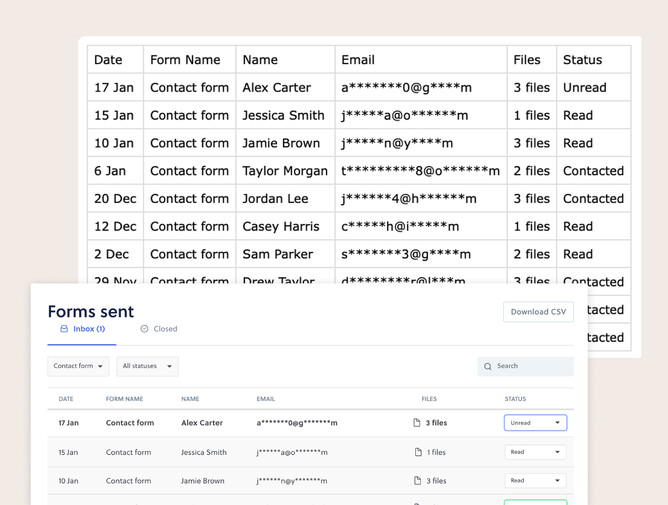
Task: Expand the All statuses filter dropdown
Action: tap(147, 366)
